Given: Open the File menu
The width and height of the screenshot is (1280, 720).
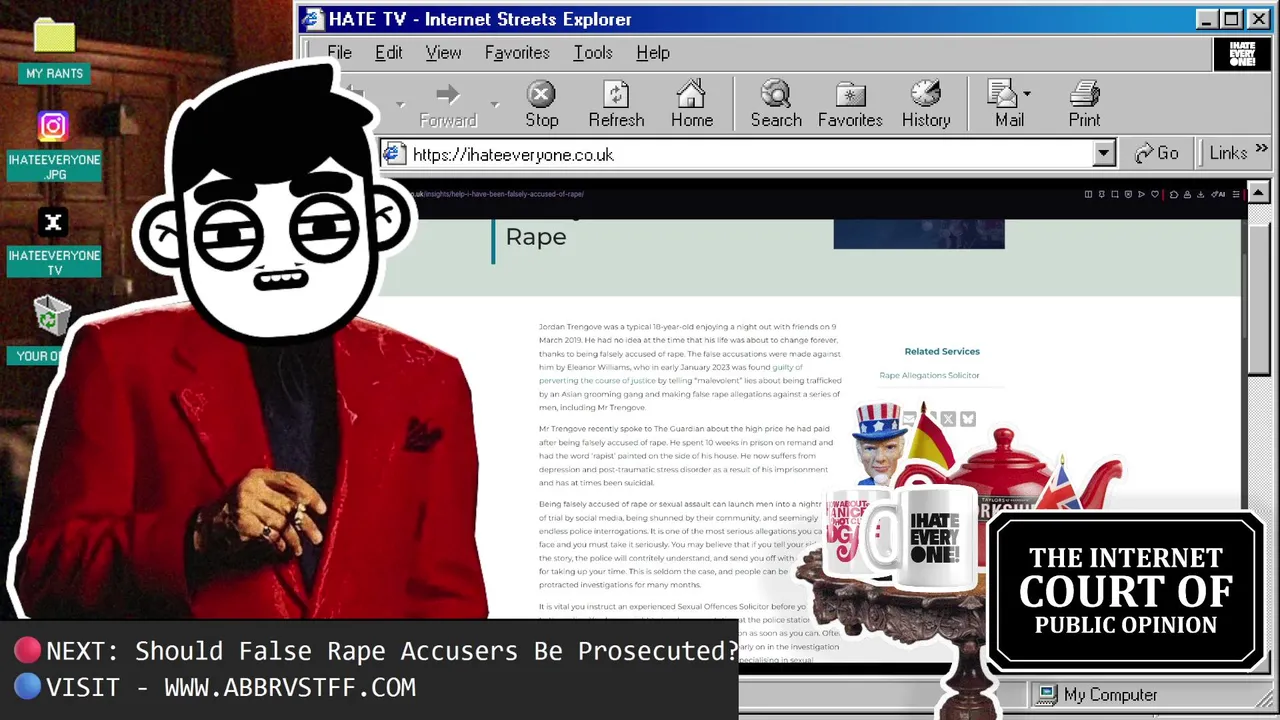Looking at the screenshot, I should (339, 53).
